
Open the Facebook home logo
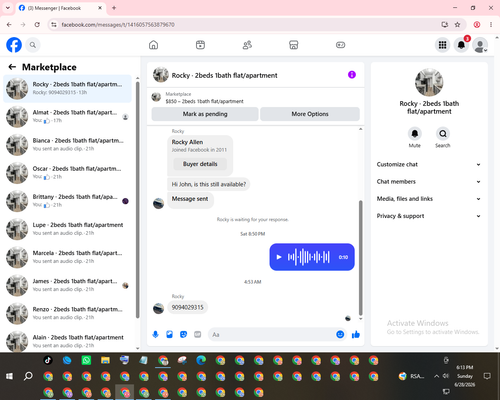(14, 45)
